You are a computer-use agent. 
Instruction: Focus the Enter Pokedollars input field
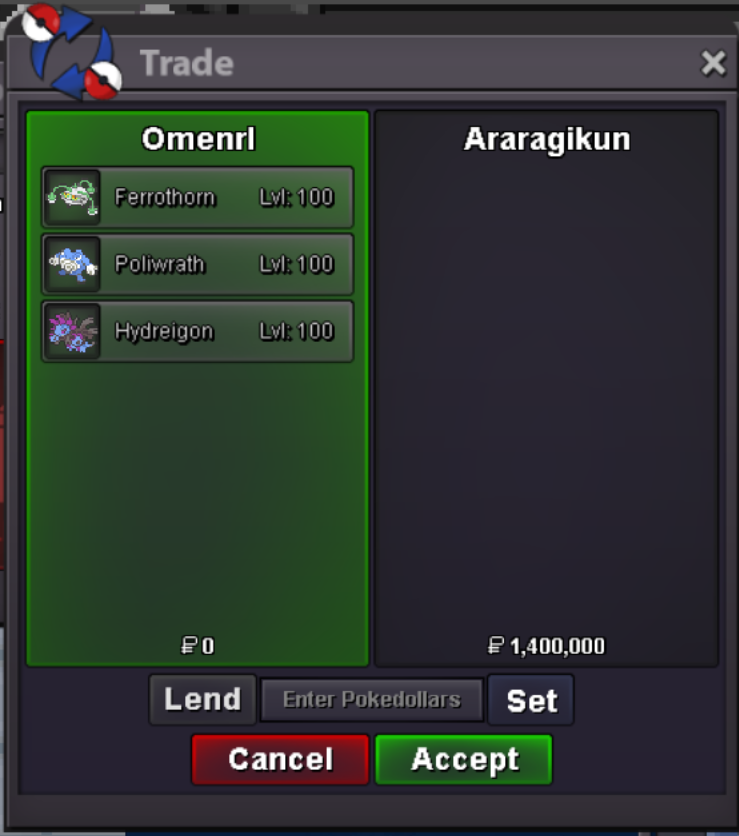(372, 700)
